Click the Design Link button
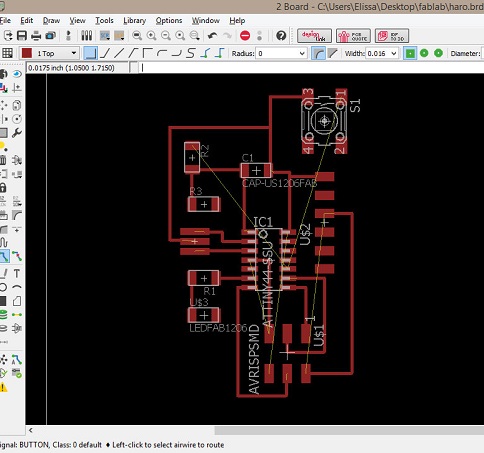This screenshot has height=453, width=484. click(314, 36)
